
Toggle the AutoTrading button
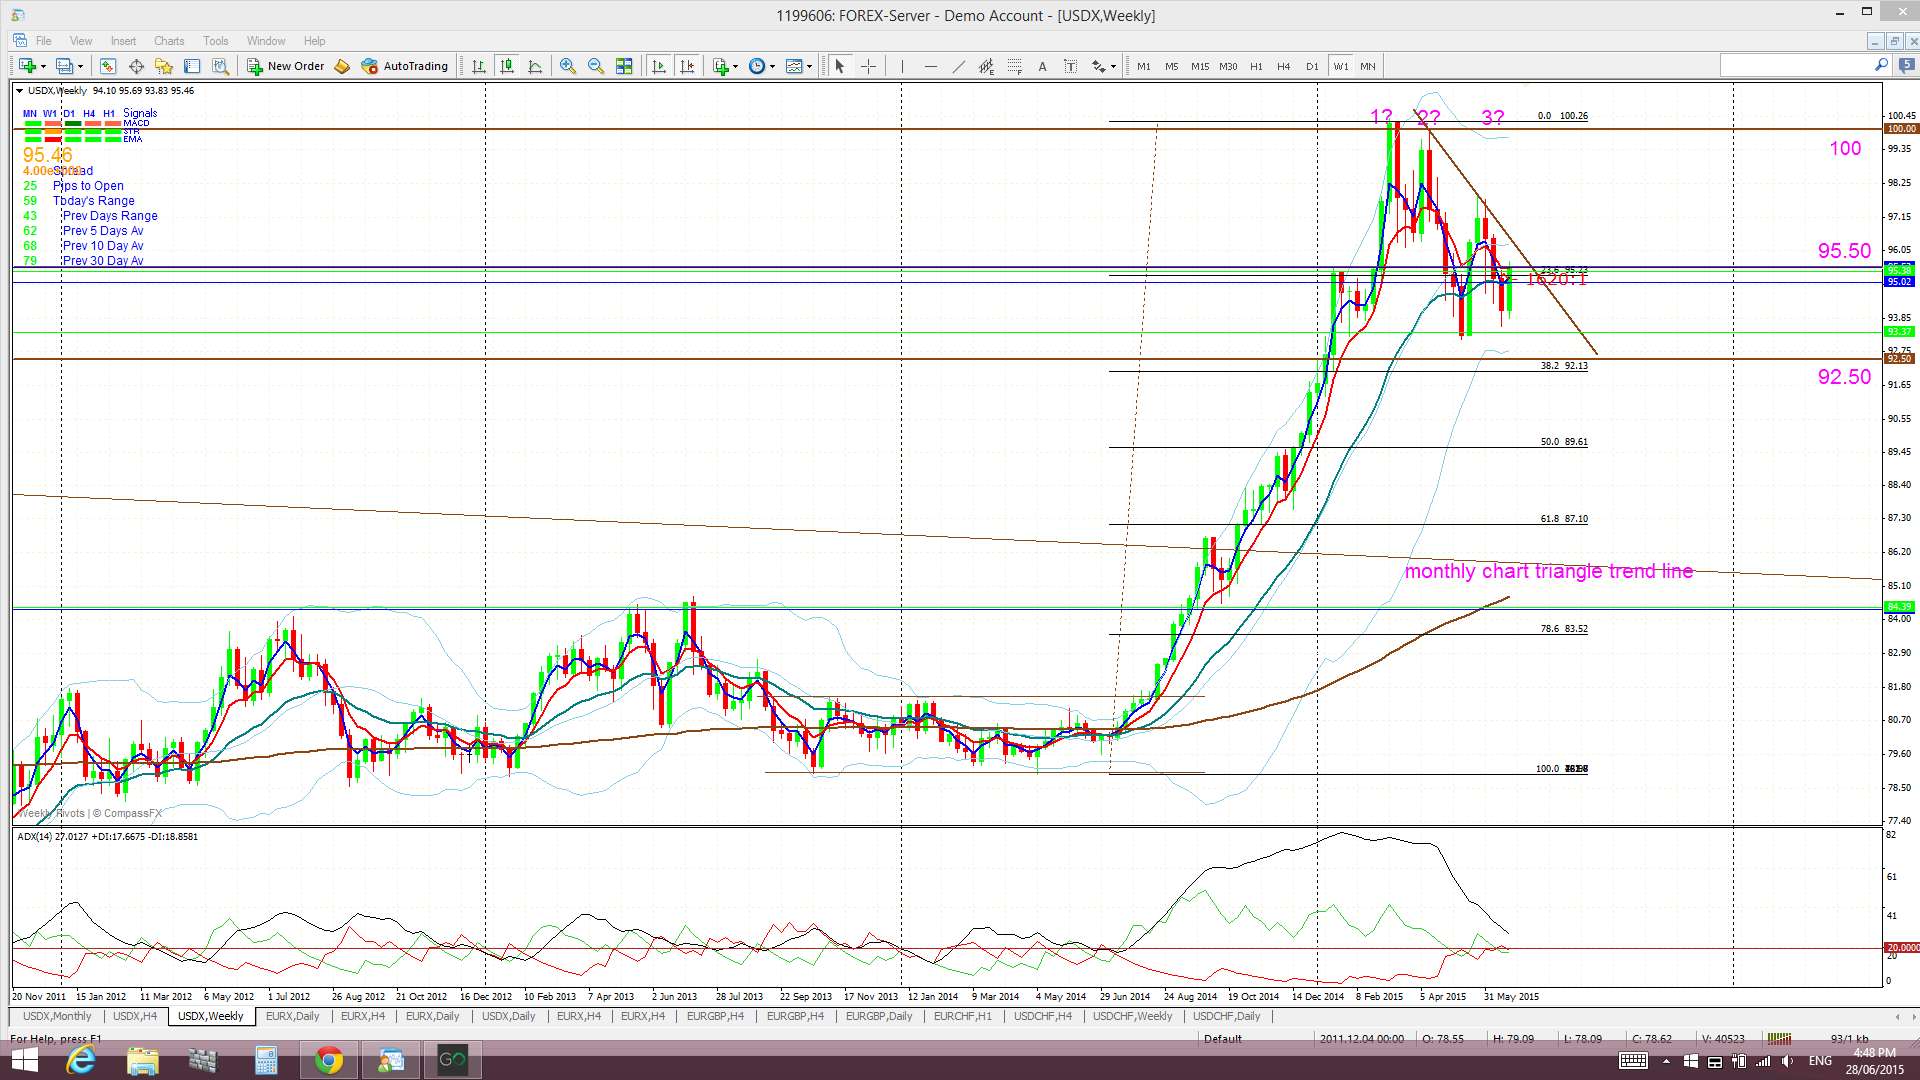coord(404,66)
